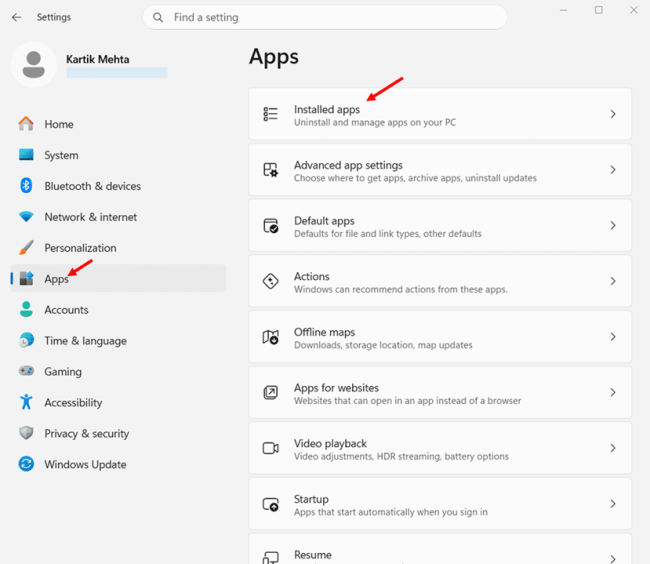
Task: Select Accounts in sidebar
Action: click(119, 310)
